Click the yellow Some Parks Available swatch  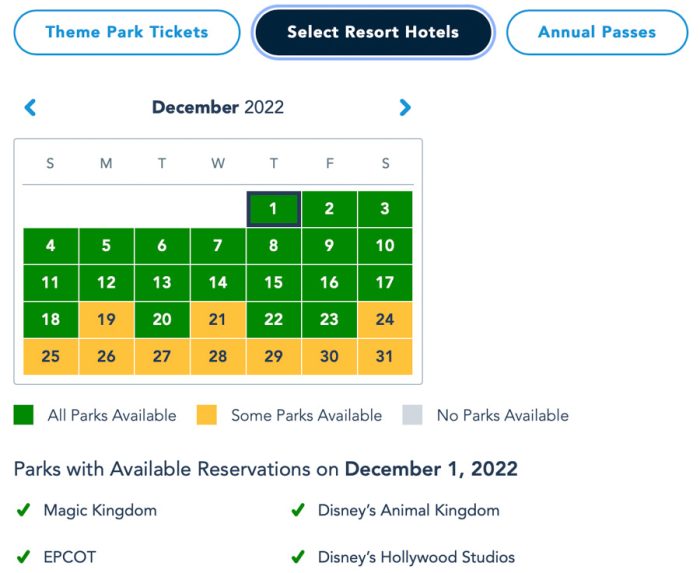pos(206,415)
